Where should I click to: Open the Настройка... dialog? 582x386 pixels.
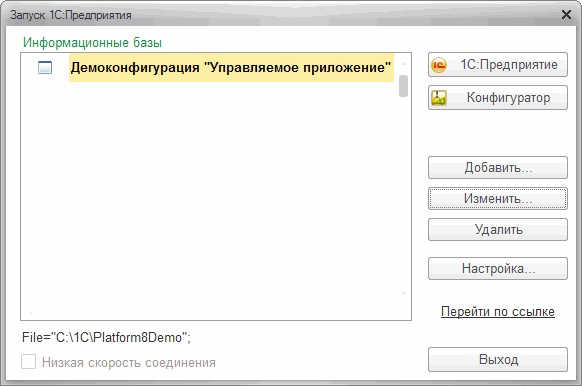tap(498, 268)
